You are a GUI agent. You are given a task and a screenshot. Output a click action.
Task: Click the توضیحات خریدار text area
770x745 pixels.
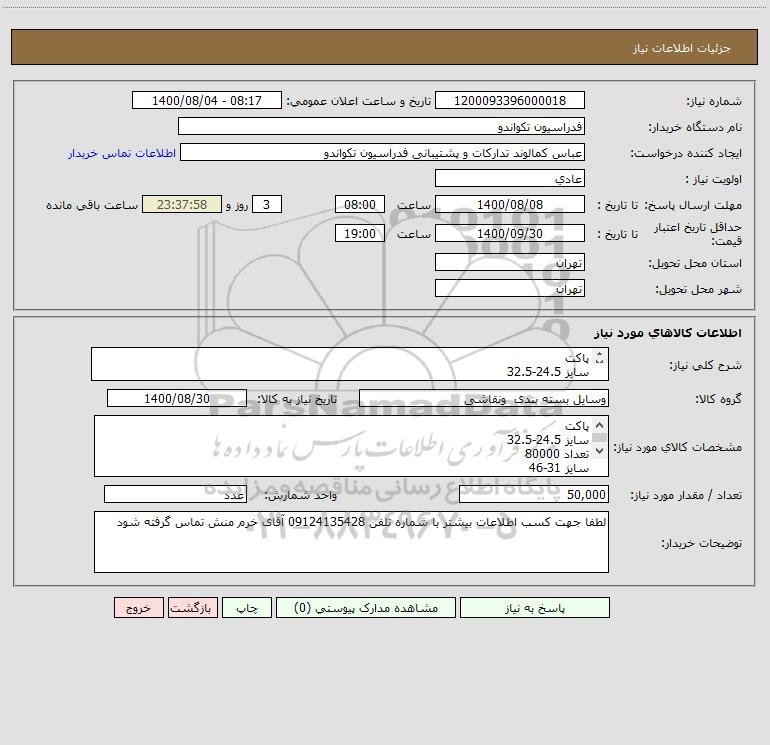tap(351, 542)
